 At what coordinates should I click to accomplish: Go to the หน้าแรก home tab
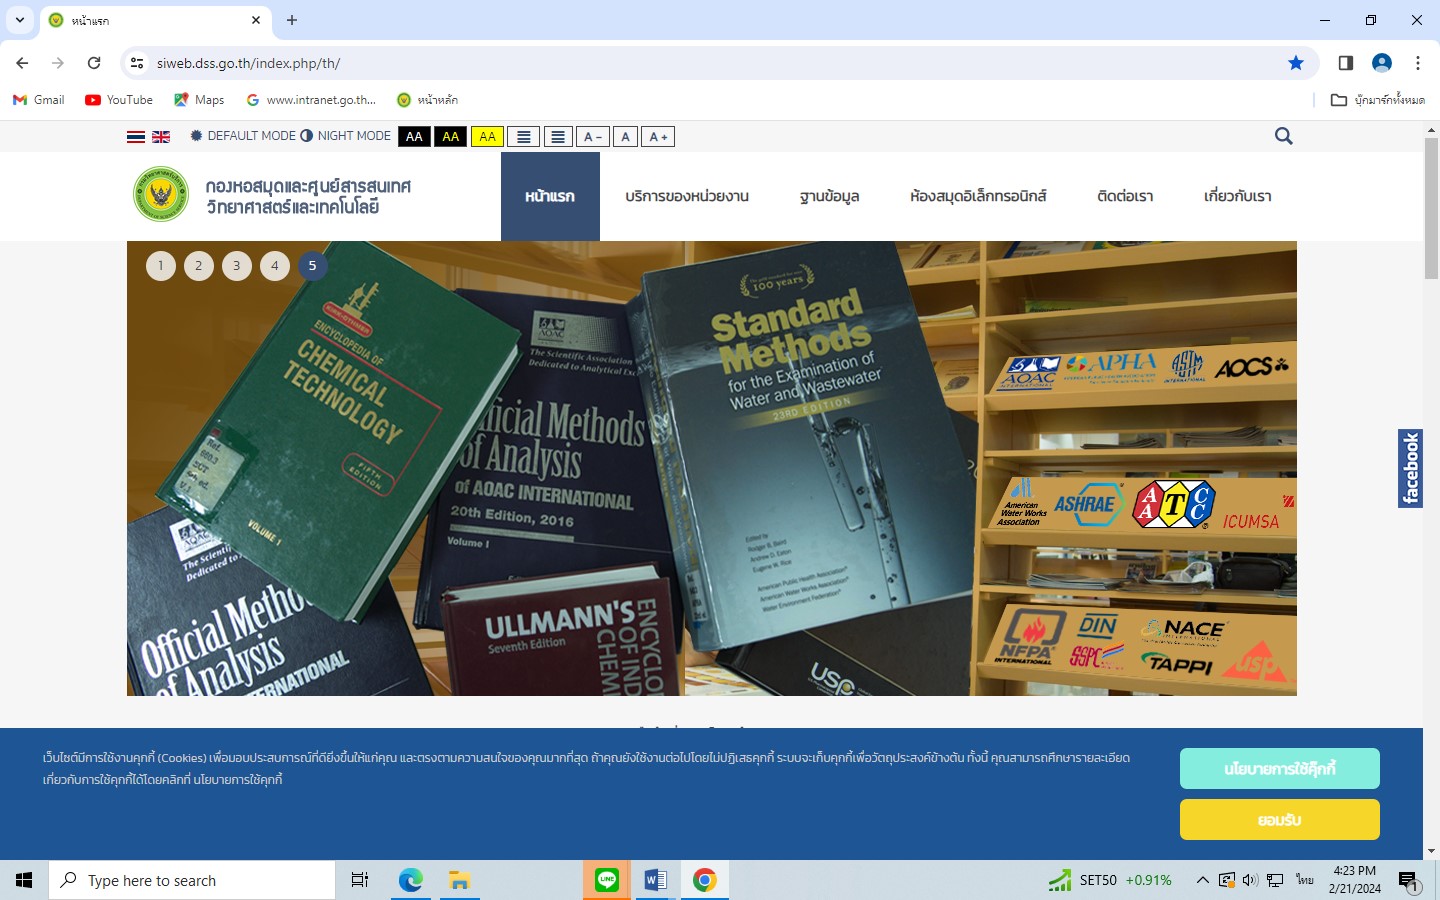click(550, 197)
